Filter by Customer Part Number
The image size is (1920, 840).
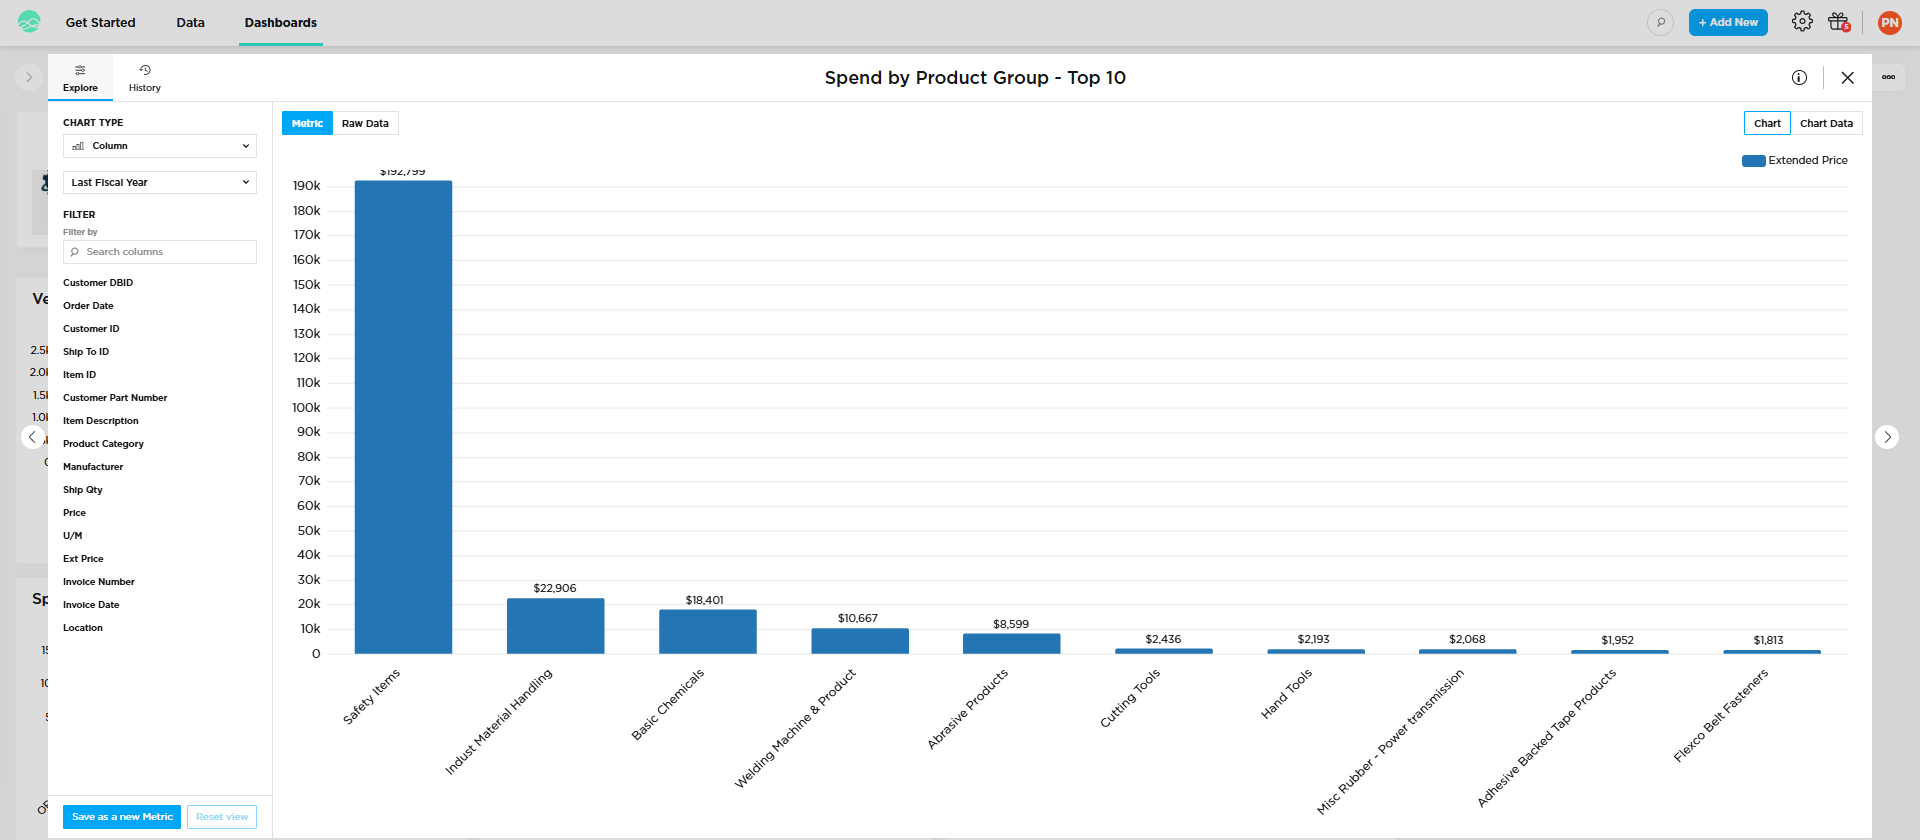point(115,398)
